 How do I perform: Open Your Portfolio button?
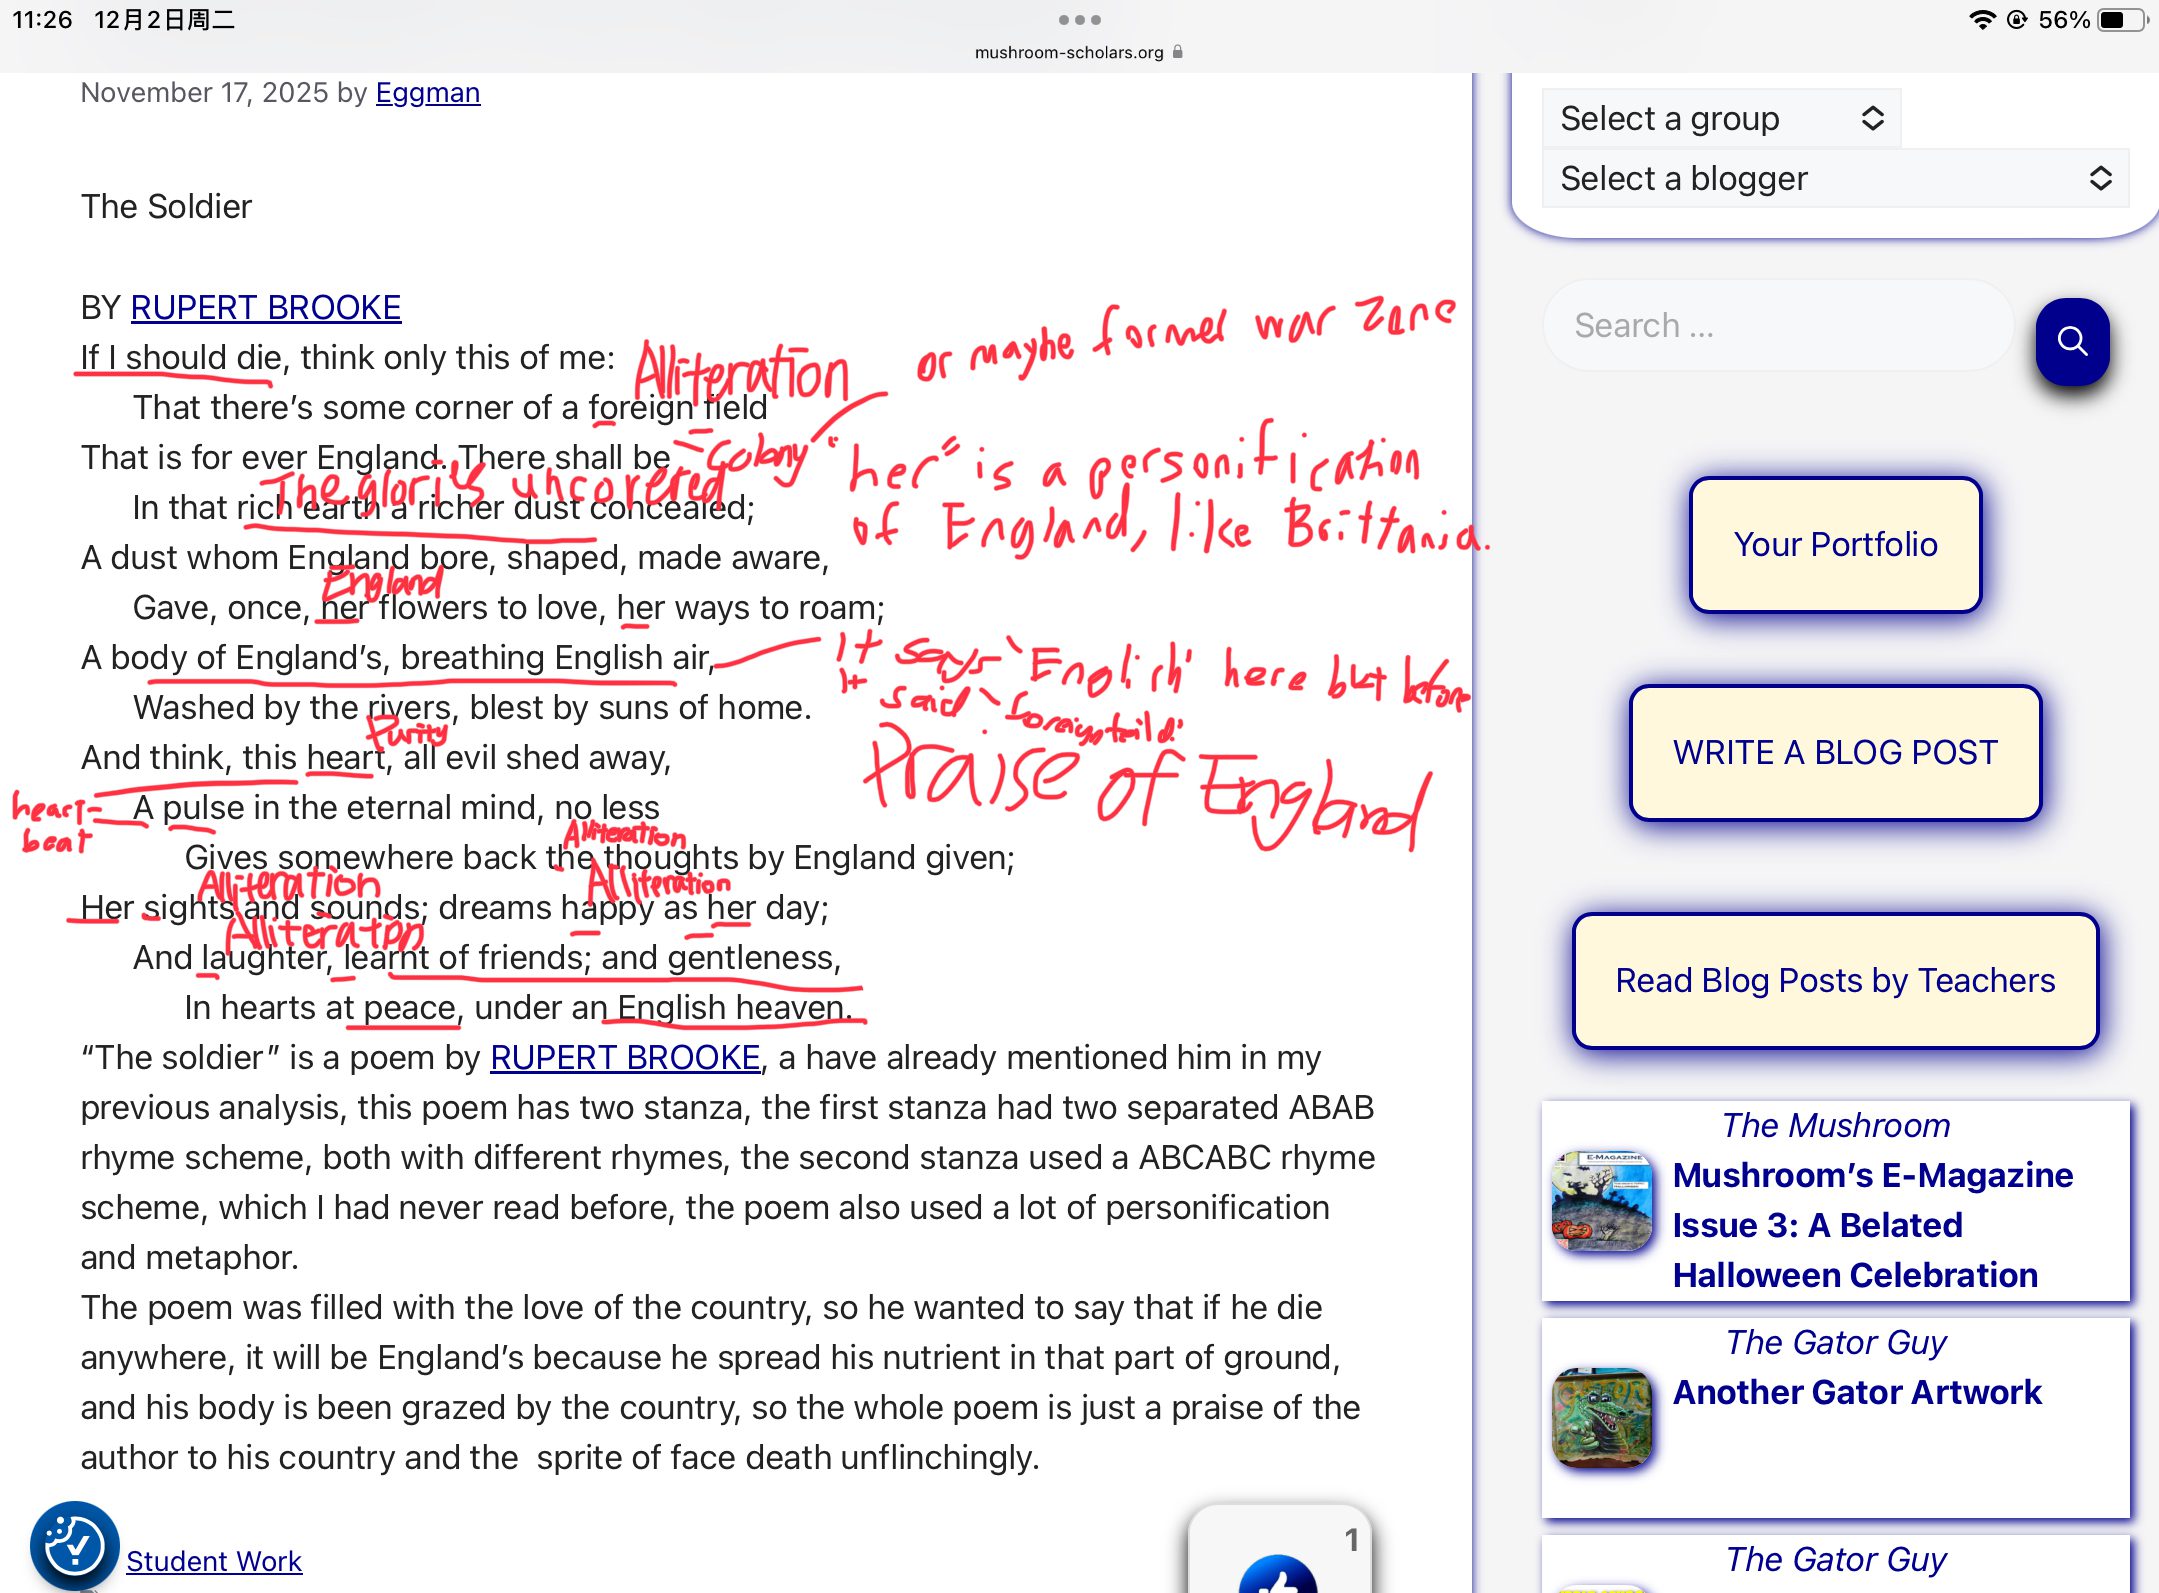(x=1835, y=545)
